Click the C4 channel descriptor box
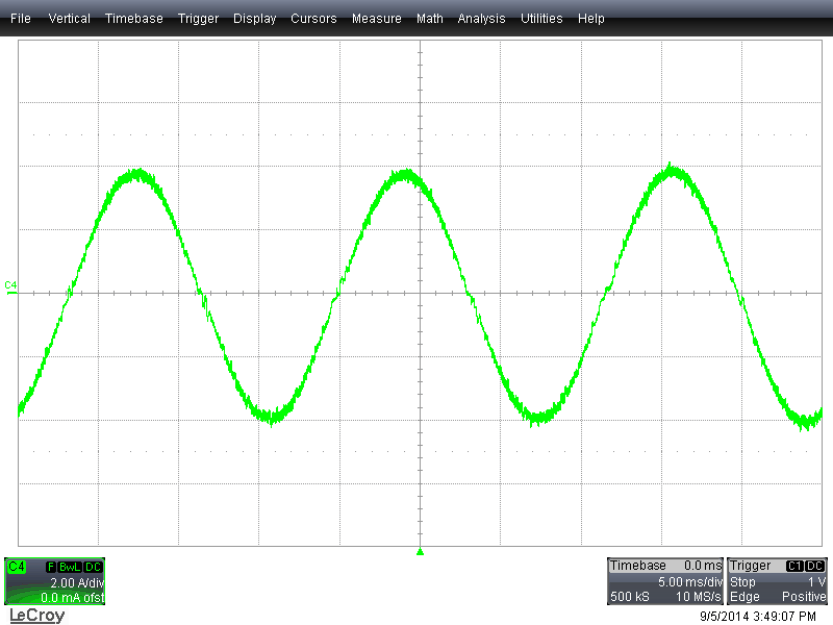The width and height of the screenshot is (833, 625). click(x=54, y=581)
